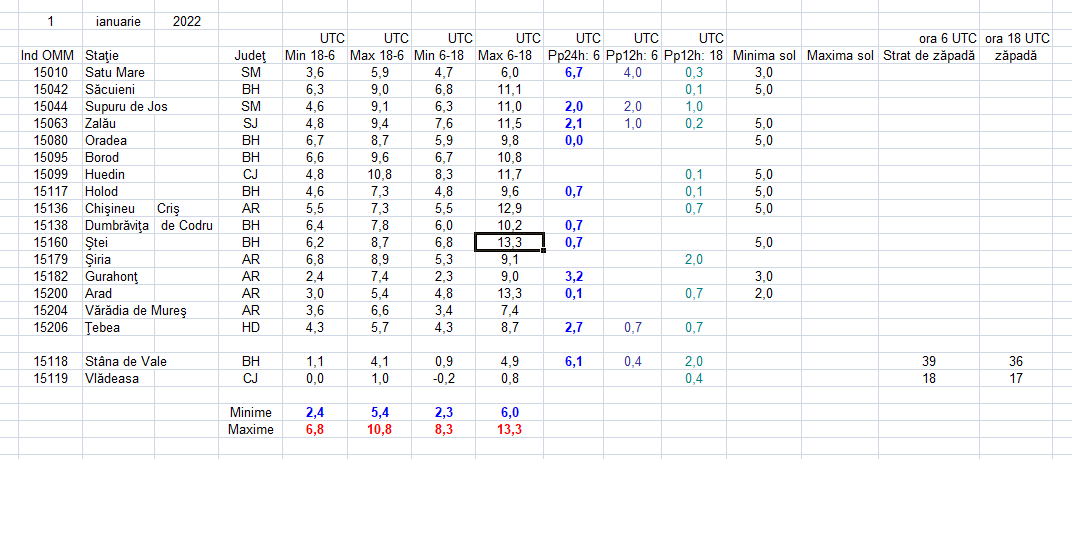1072x540 pixels.
Task: Click the 'Şiria' station cell
Action: [118, 260]
